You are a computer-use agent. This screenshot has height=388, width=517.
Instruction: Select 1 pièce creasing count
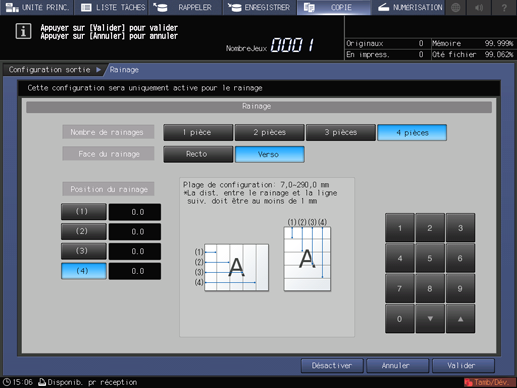198,133
